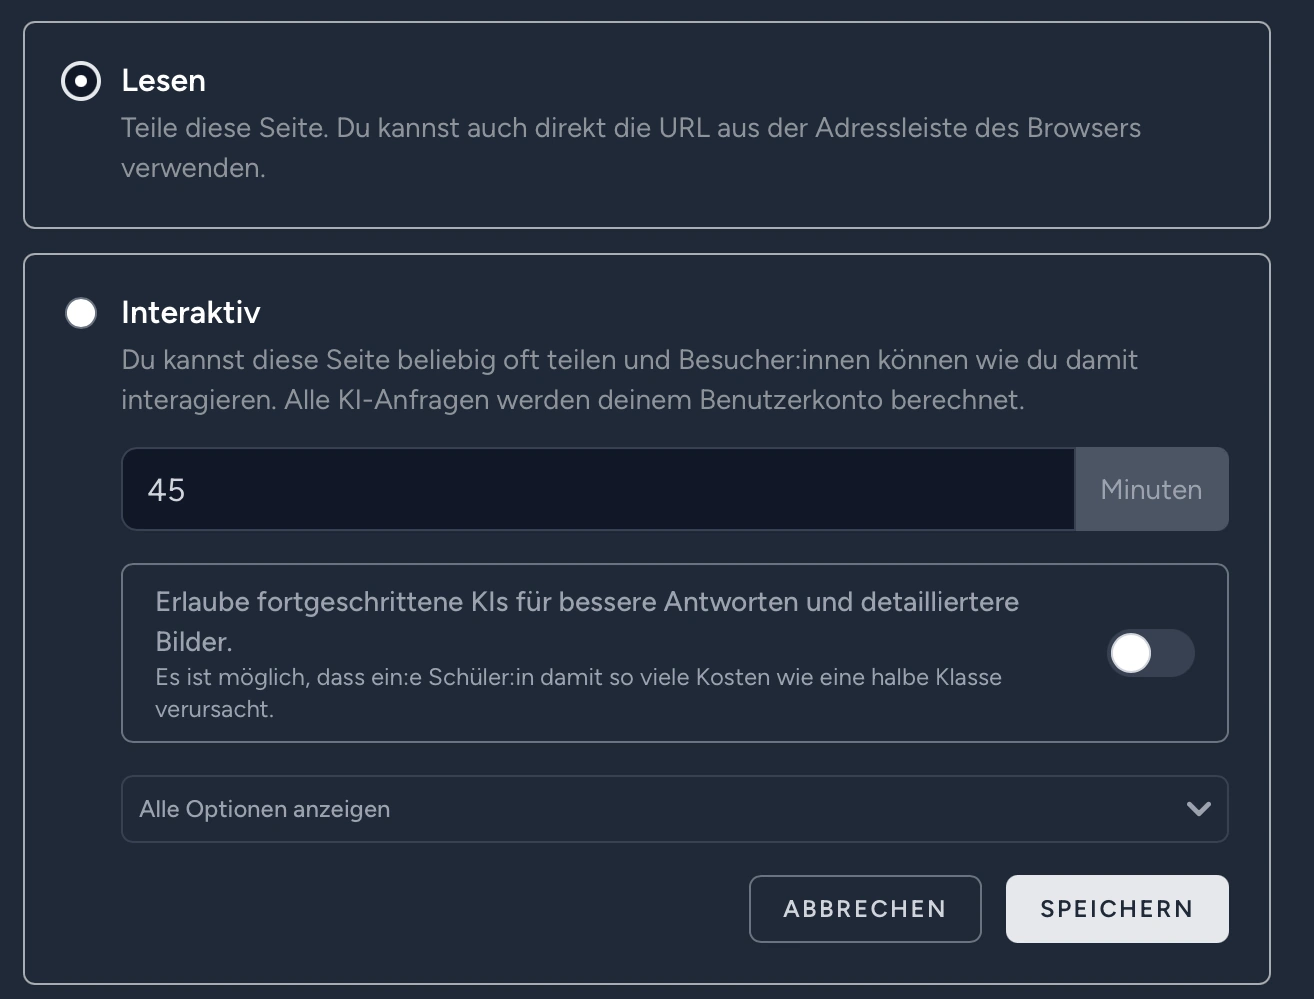Click the Interaktiv heading text
1314x999 pixels.
(x=191, y=313)
